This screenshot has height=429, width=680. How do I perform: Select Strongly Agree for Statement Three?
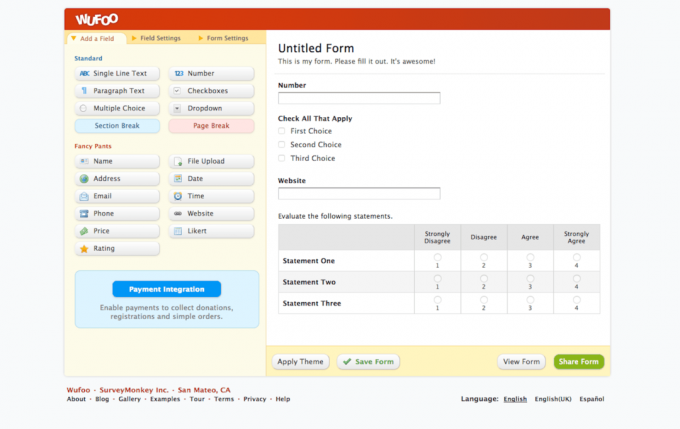pyautogui.click(x=576, y=300)
